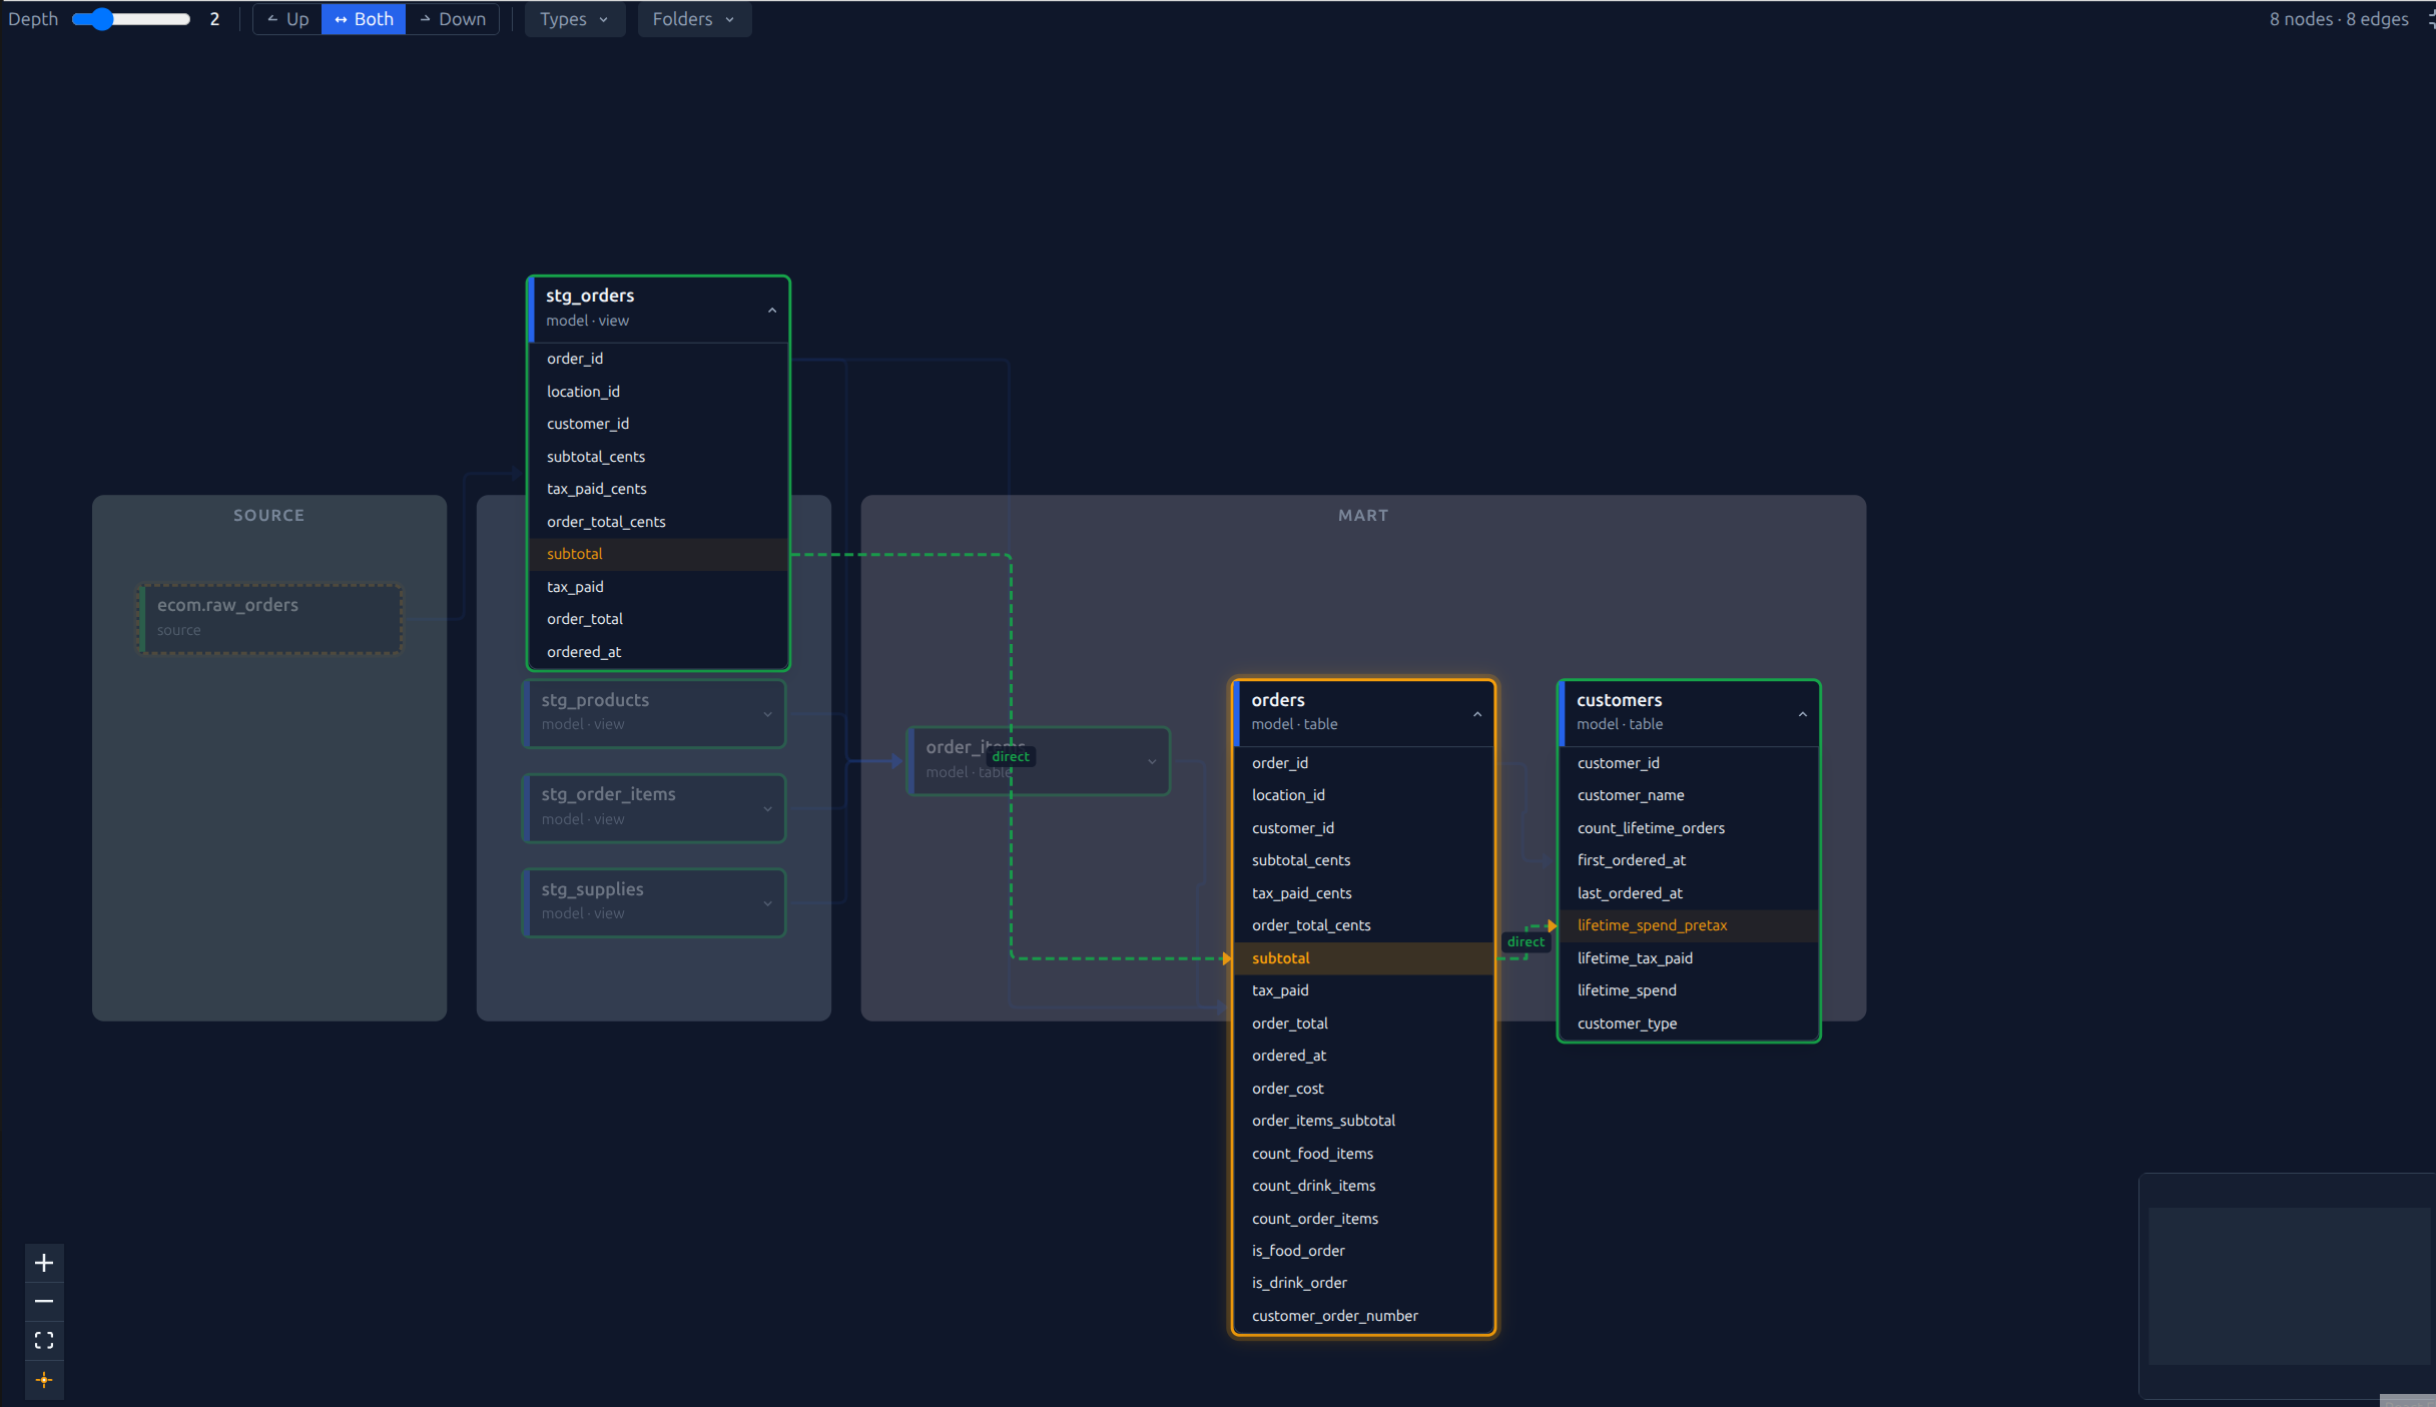The image size is (2436, 1407).
Task: Select the Both direction option
Action: point(363,19)
